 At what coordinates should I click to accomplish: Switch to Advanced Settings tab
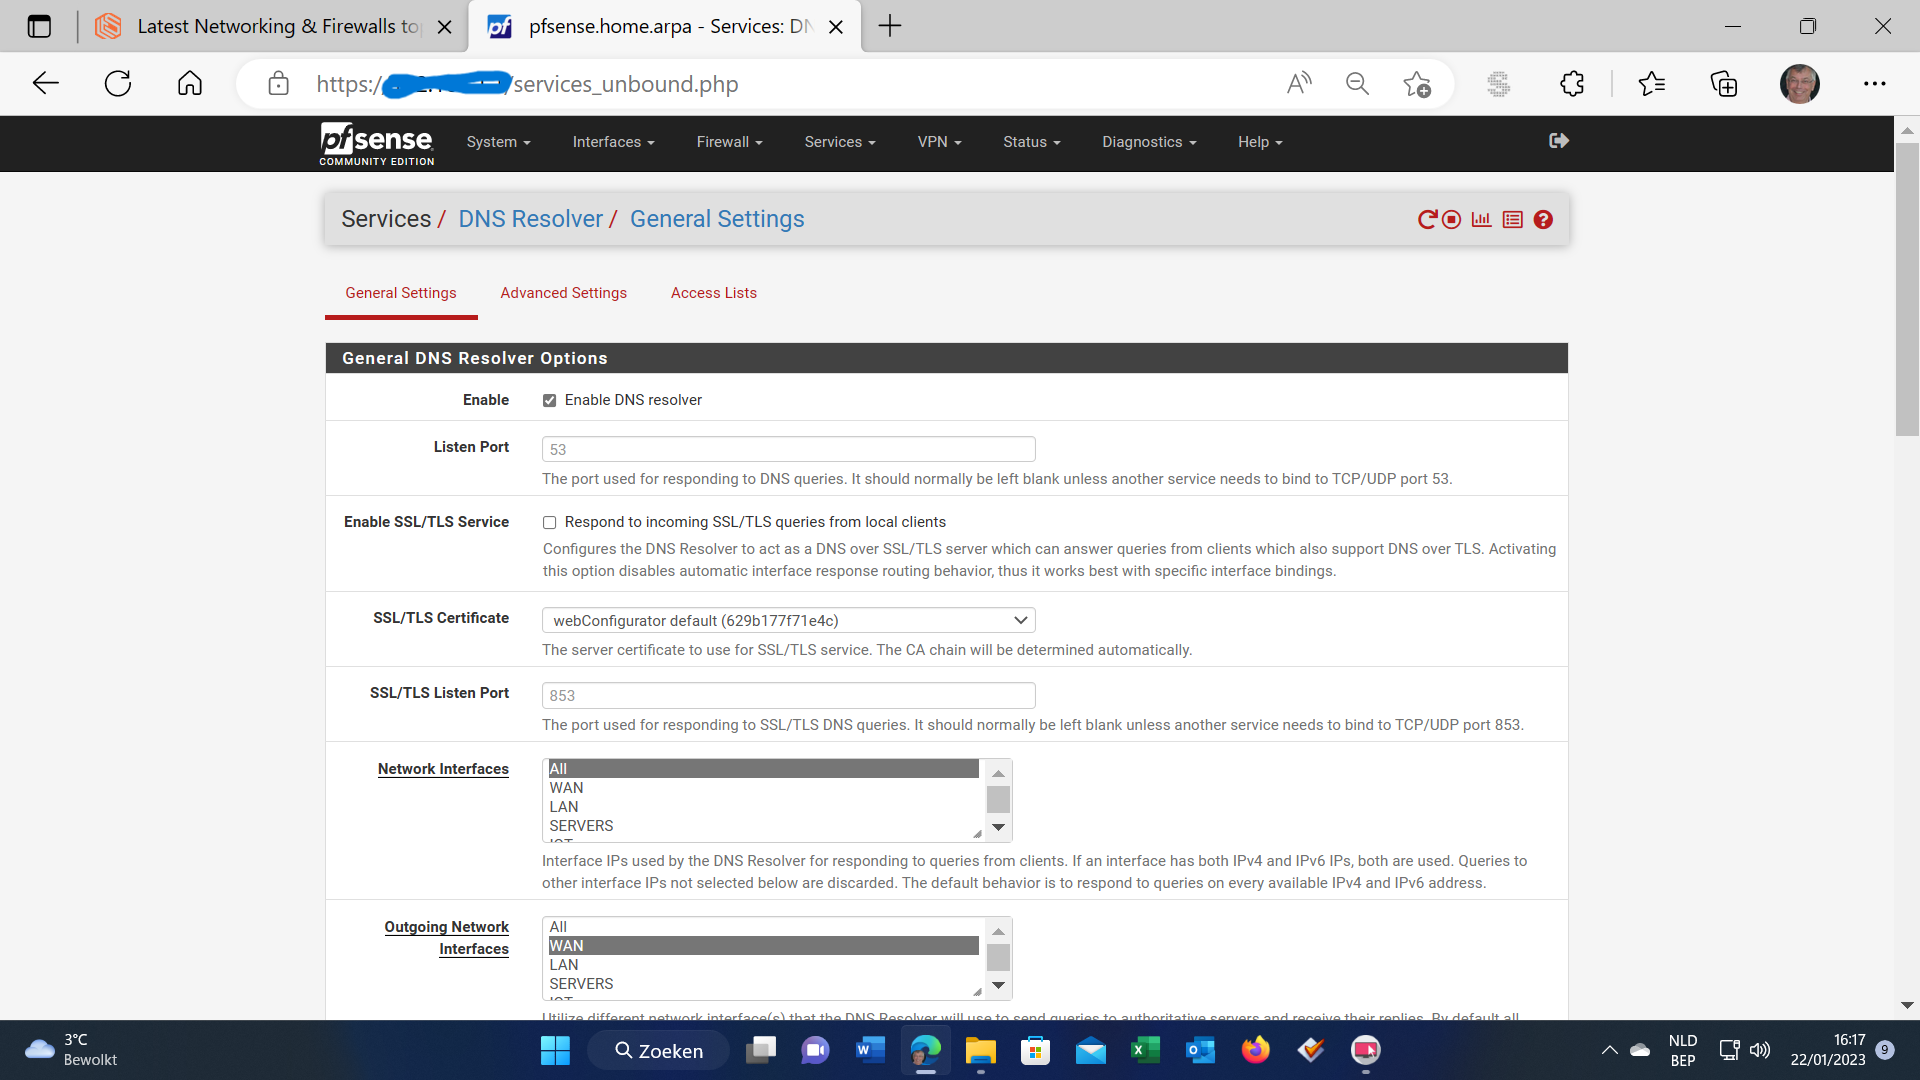tap(563, 293)
